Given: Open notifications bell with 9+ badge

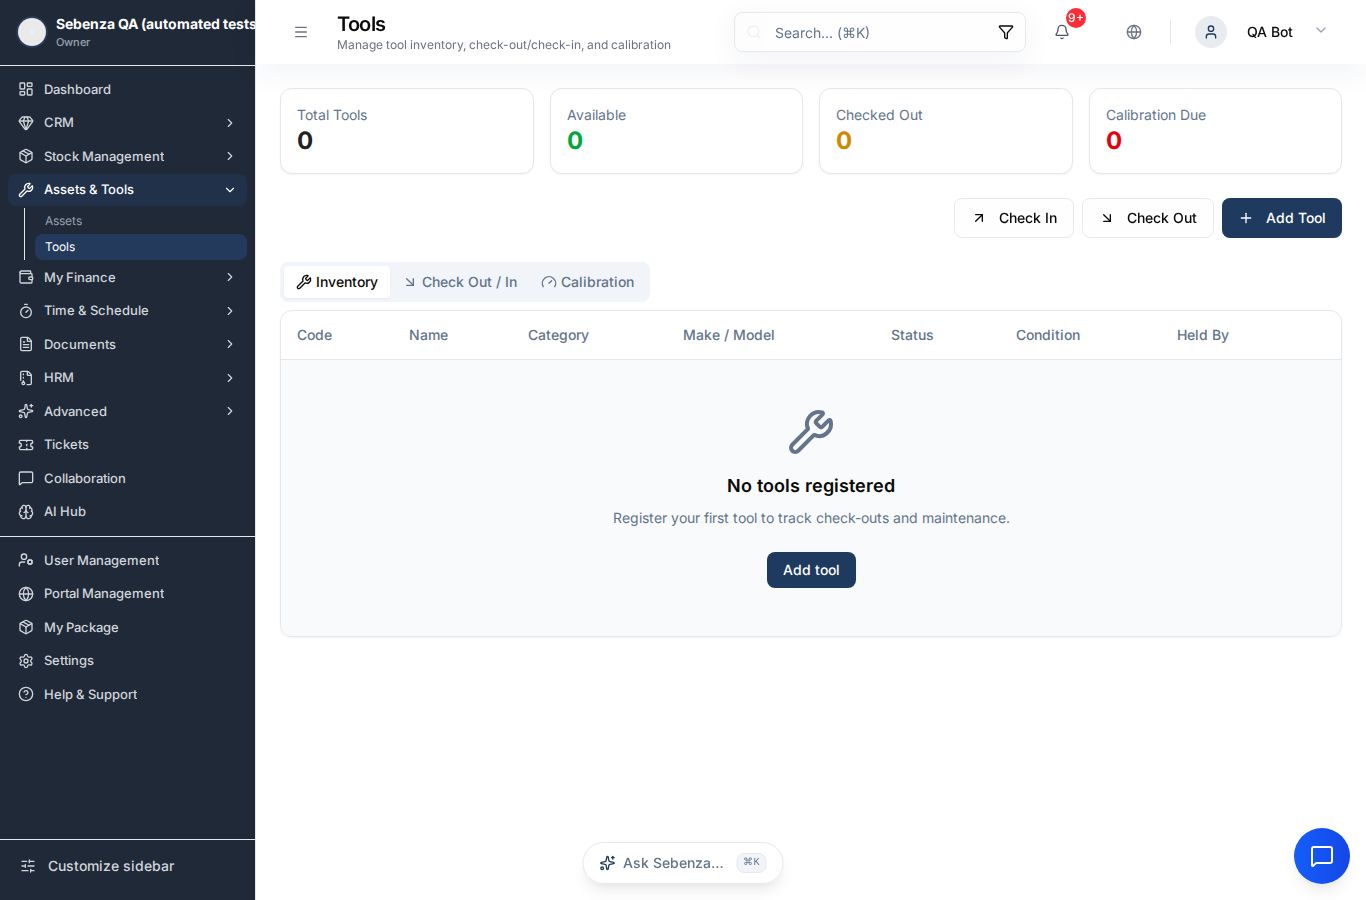Looking at the screenshot, I should 1062,32.
